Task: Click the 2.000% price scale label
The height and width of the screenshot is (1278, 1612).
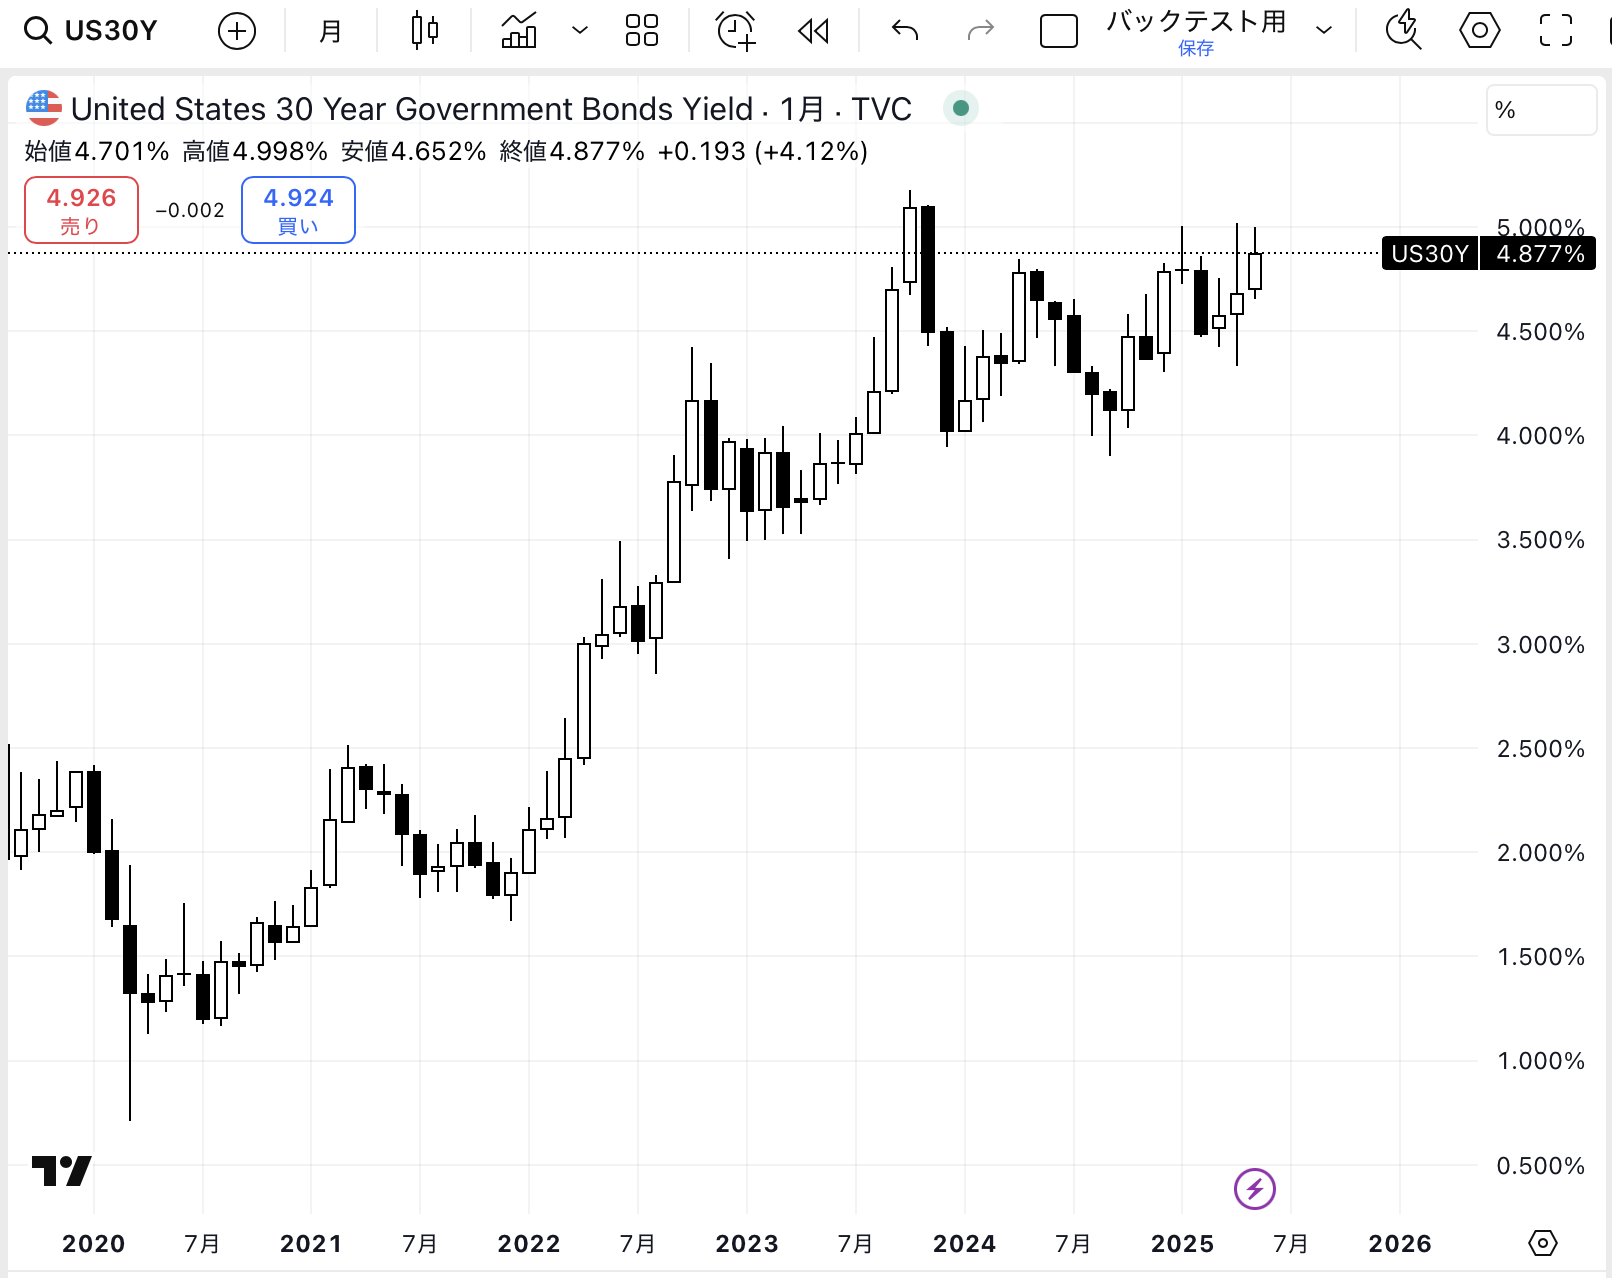Action: point(1540,853)
